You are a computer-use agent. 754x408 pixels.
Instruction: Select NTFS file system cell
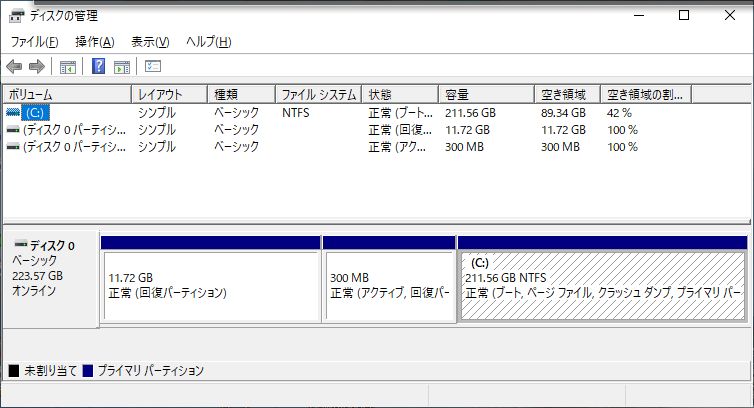(296, 113)
